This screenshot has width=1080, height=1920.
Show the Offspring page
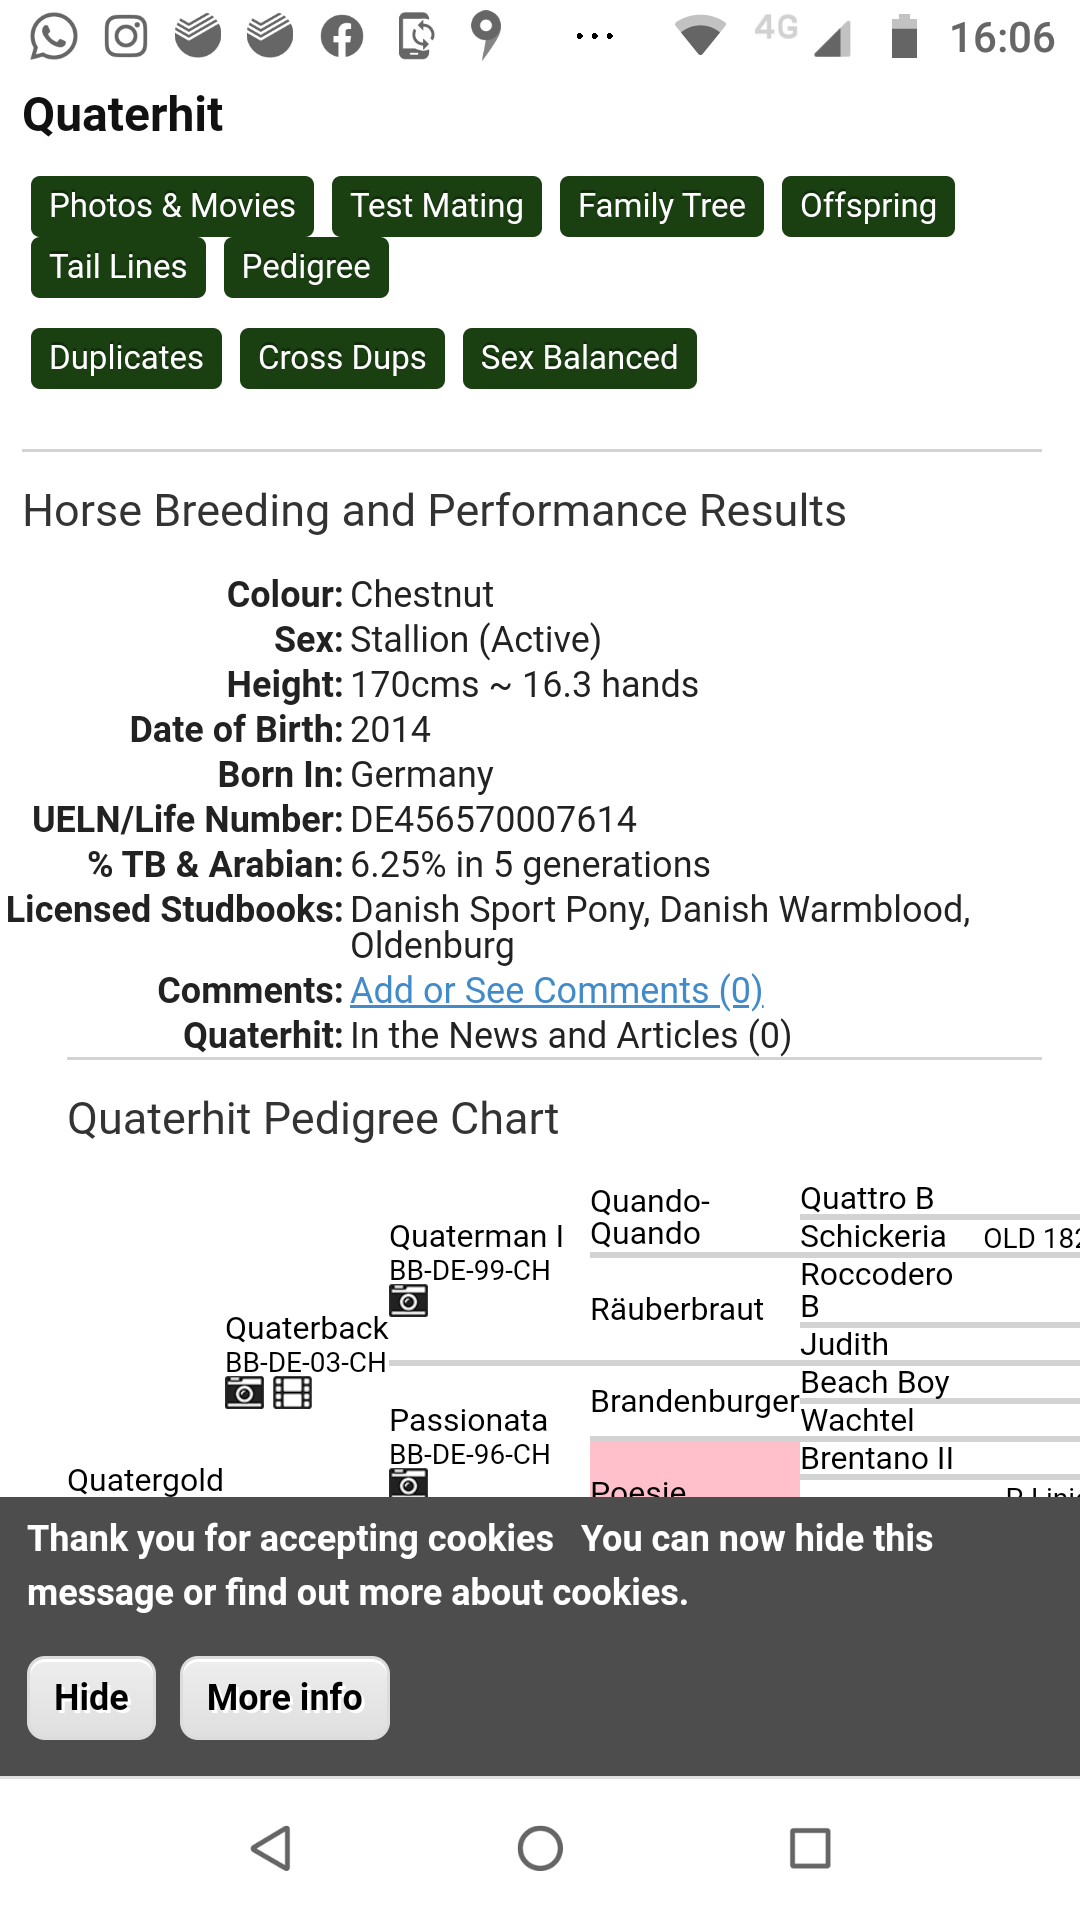coord(868,206)
